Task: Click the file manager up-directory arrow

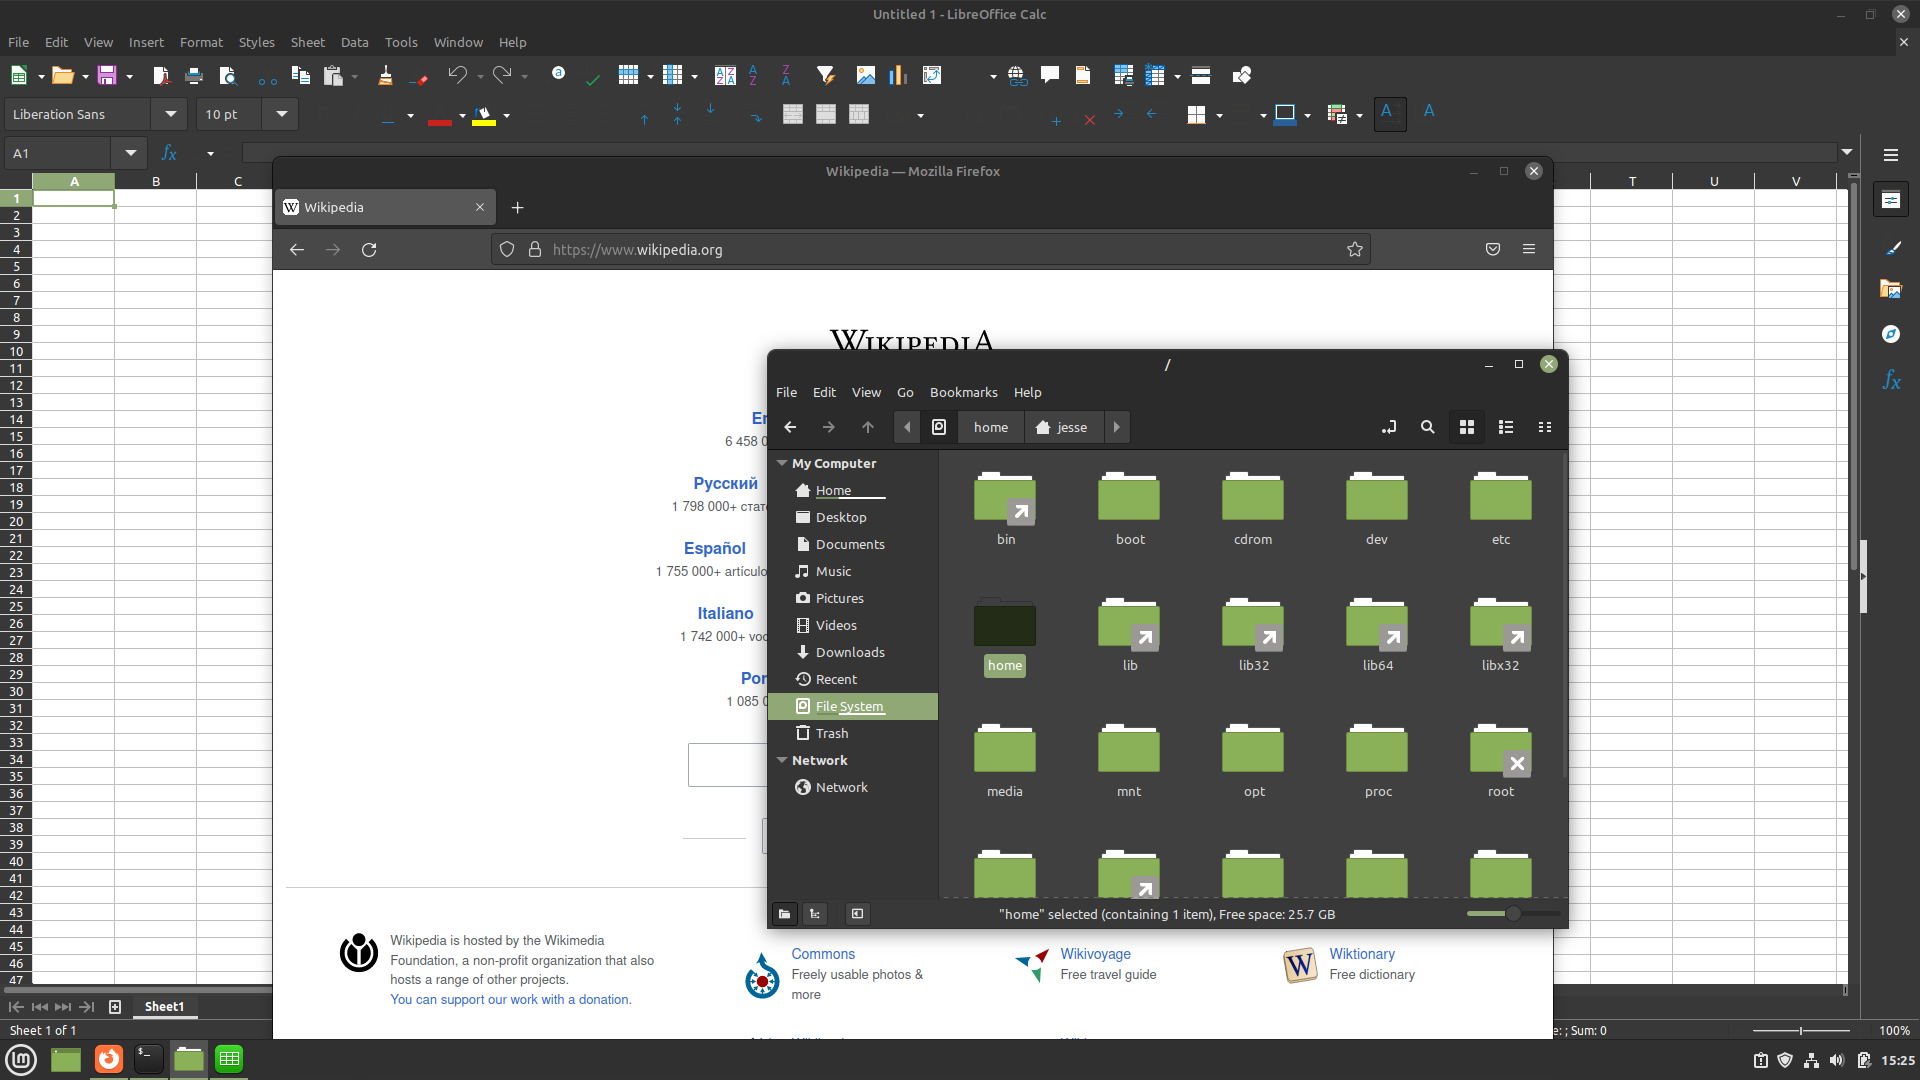Action: pos(867,427)
